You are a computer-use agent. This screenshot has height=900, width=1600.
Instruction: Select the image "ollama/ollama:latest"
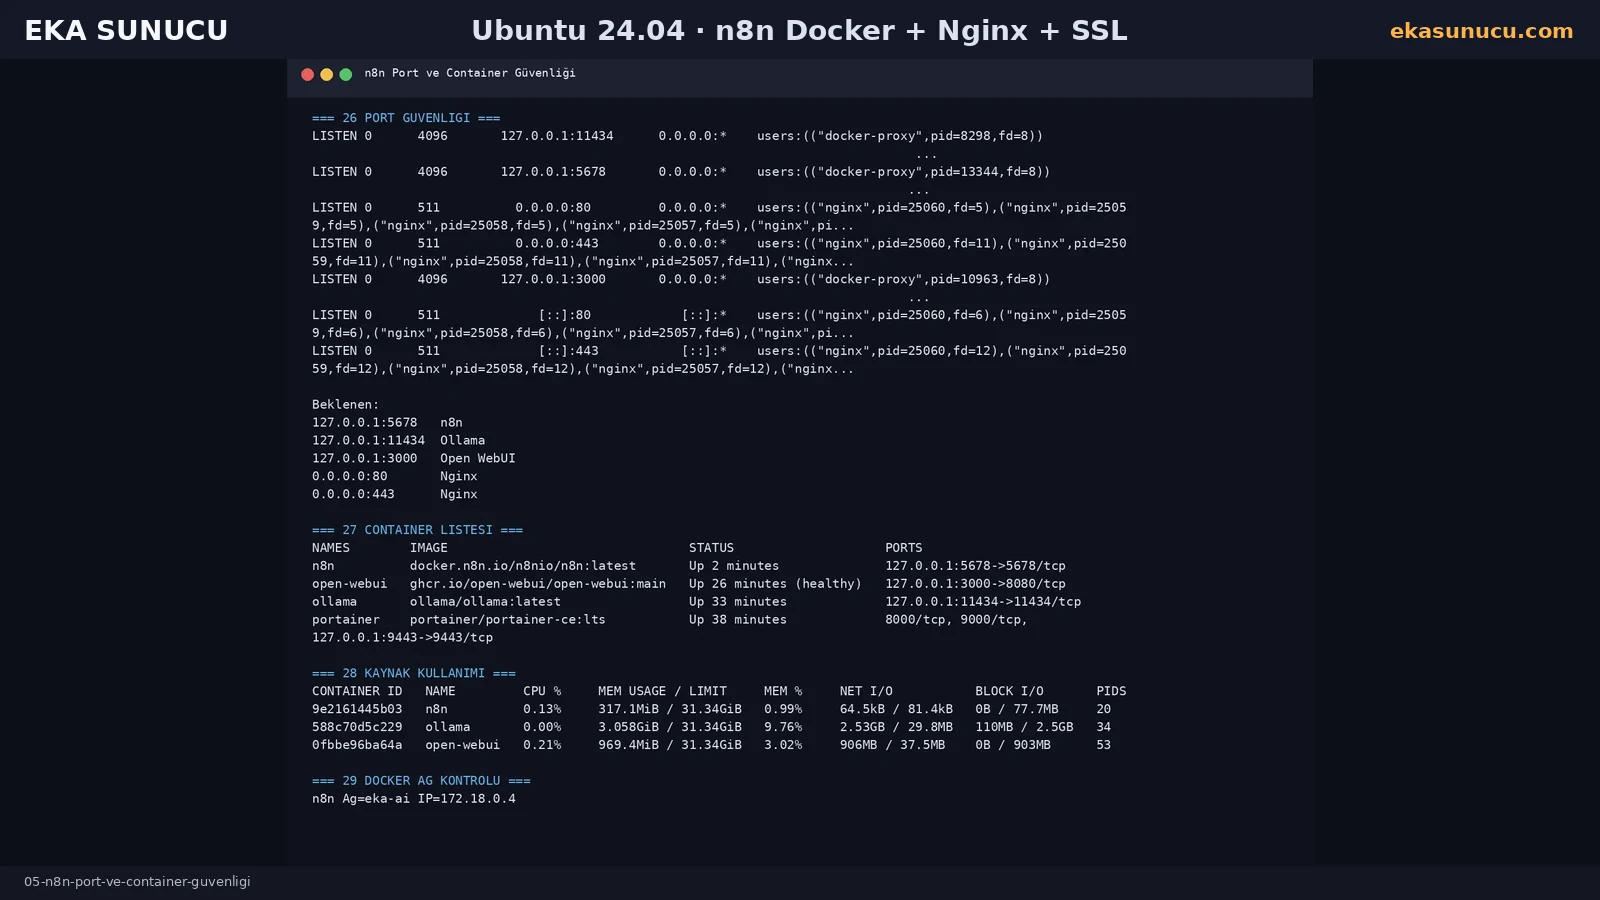pyautogui.click(x=485, y=602)
